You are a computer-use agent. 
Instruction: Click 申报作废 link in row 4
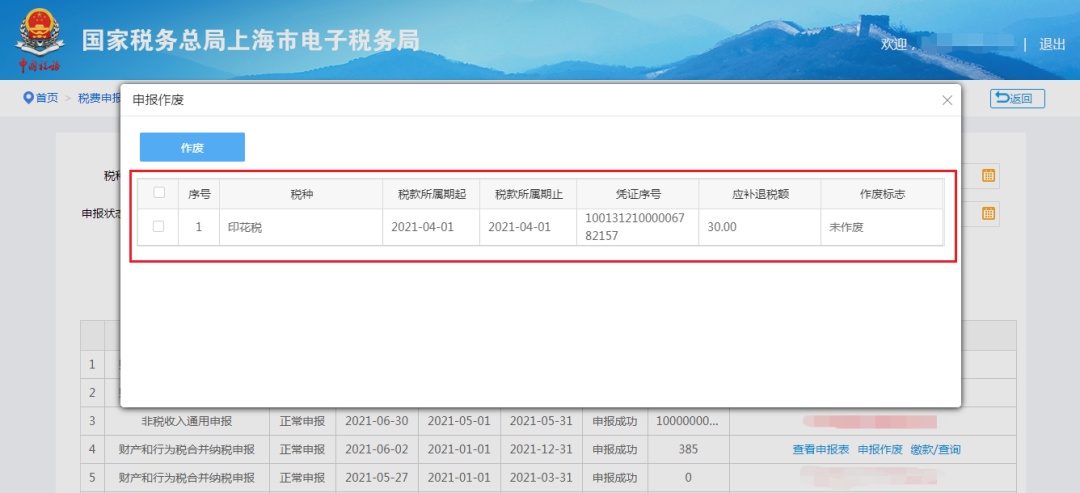pyautogui.click(x=880, y=450)
